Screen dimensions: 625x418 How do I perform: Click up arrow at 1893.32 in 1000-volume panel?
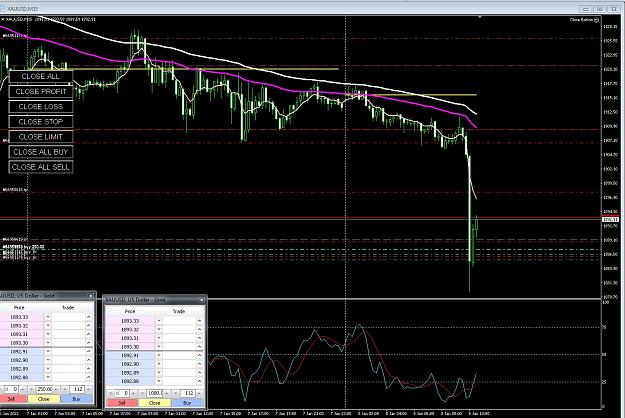[x=199, y=330]
